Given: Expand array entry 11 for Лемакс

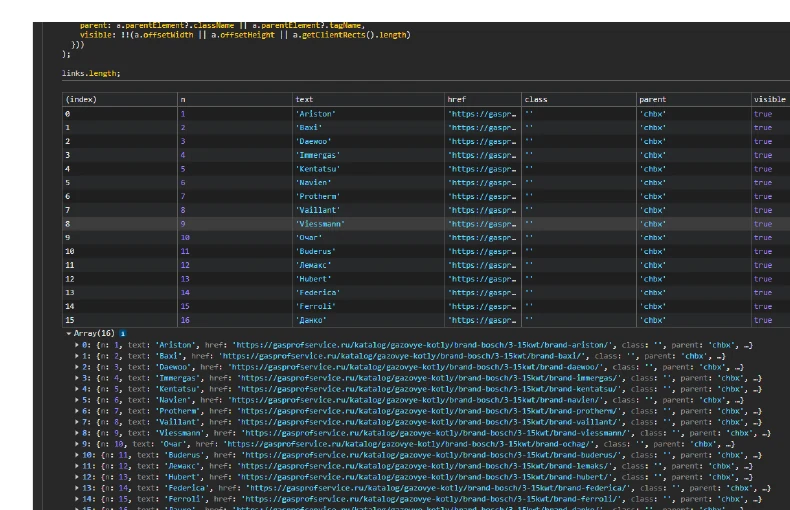Looking at the screenshot, I should (77, 466).
